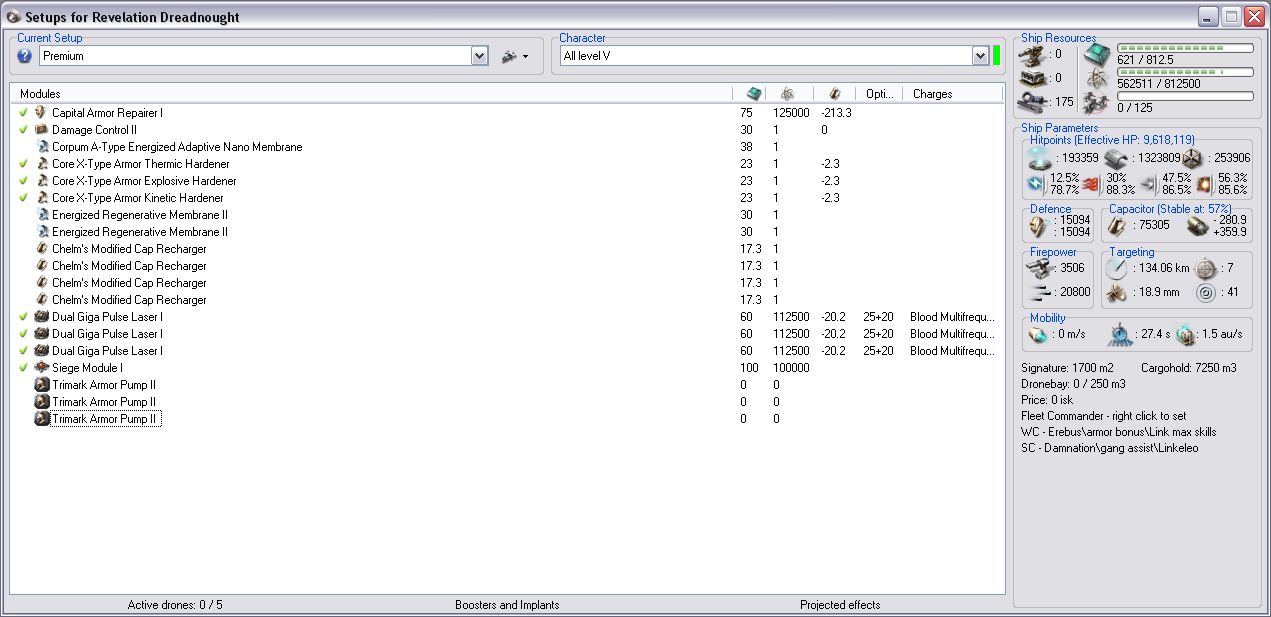The width and height of the screenshot is (1271, 617).
Task: Click the CPU usage bar above 621 / 812.5
Action: click(x=1185, y=48)
